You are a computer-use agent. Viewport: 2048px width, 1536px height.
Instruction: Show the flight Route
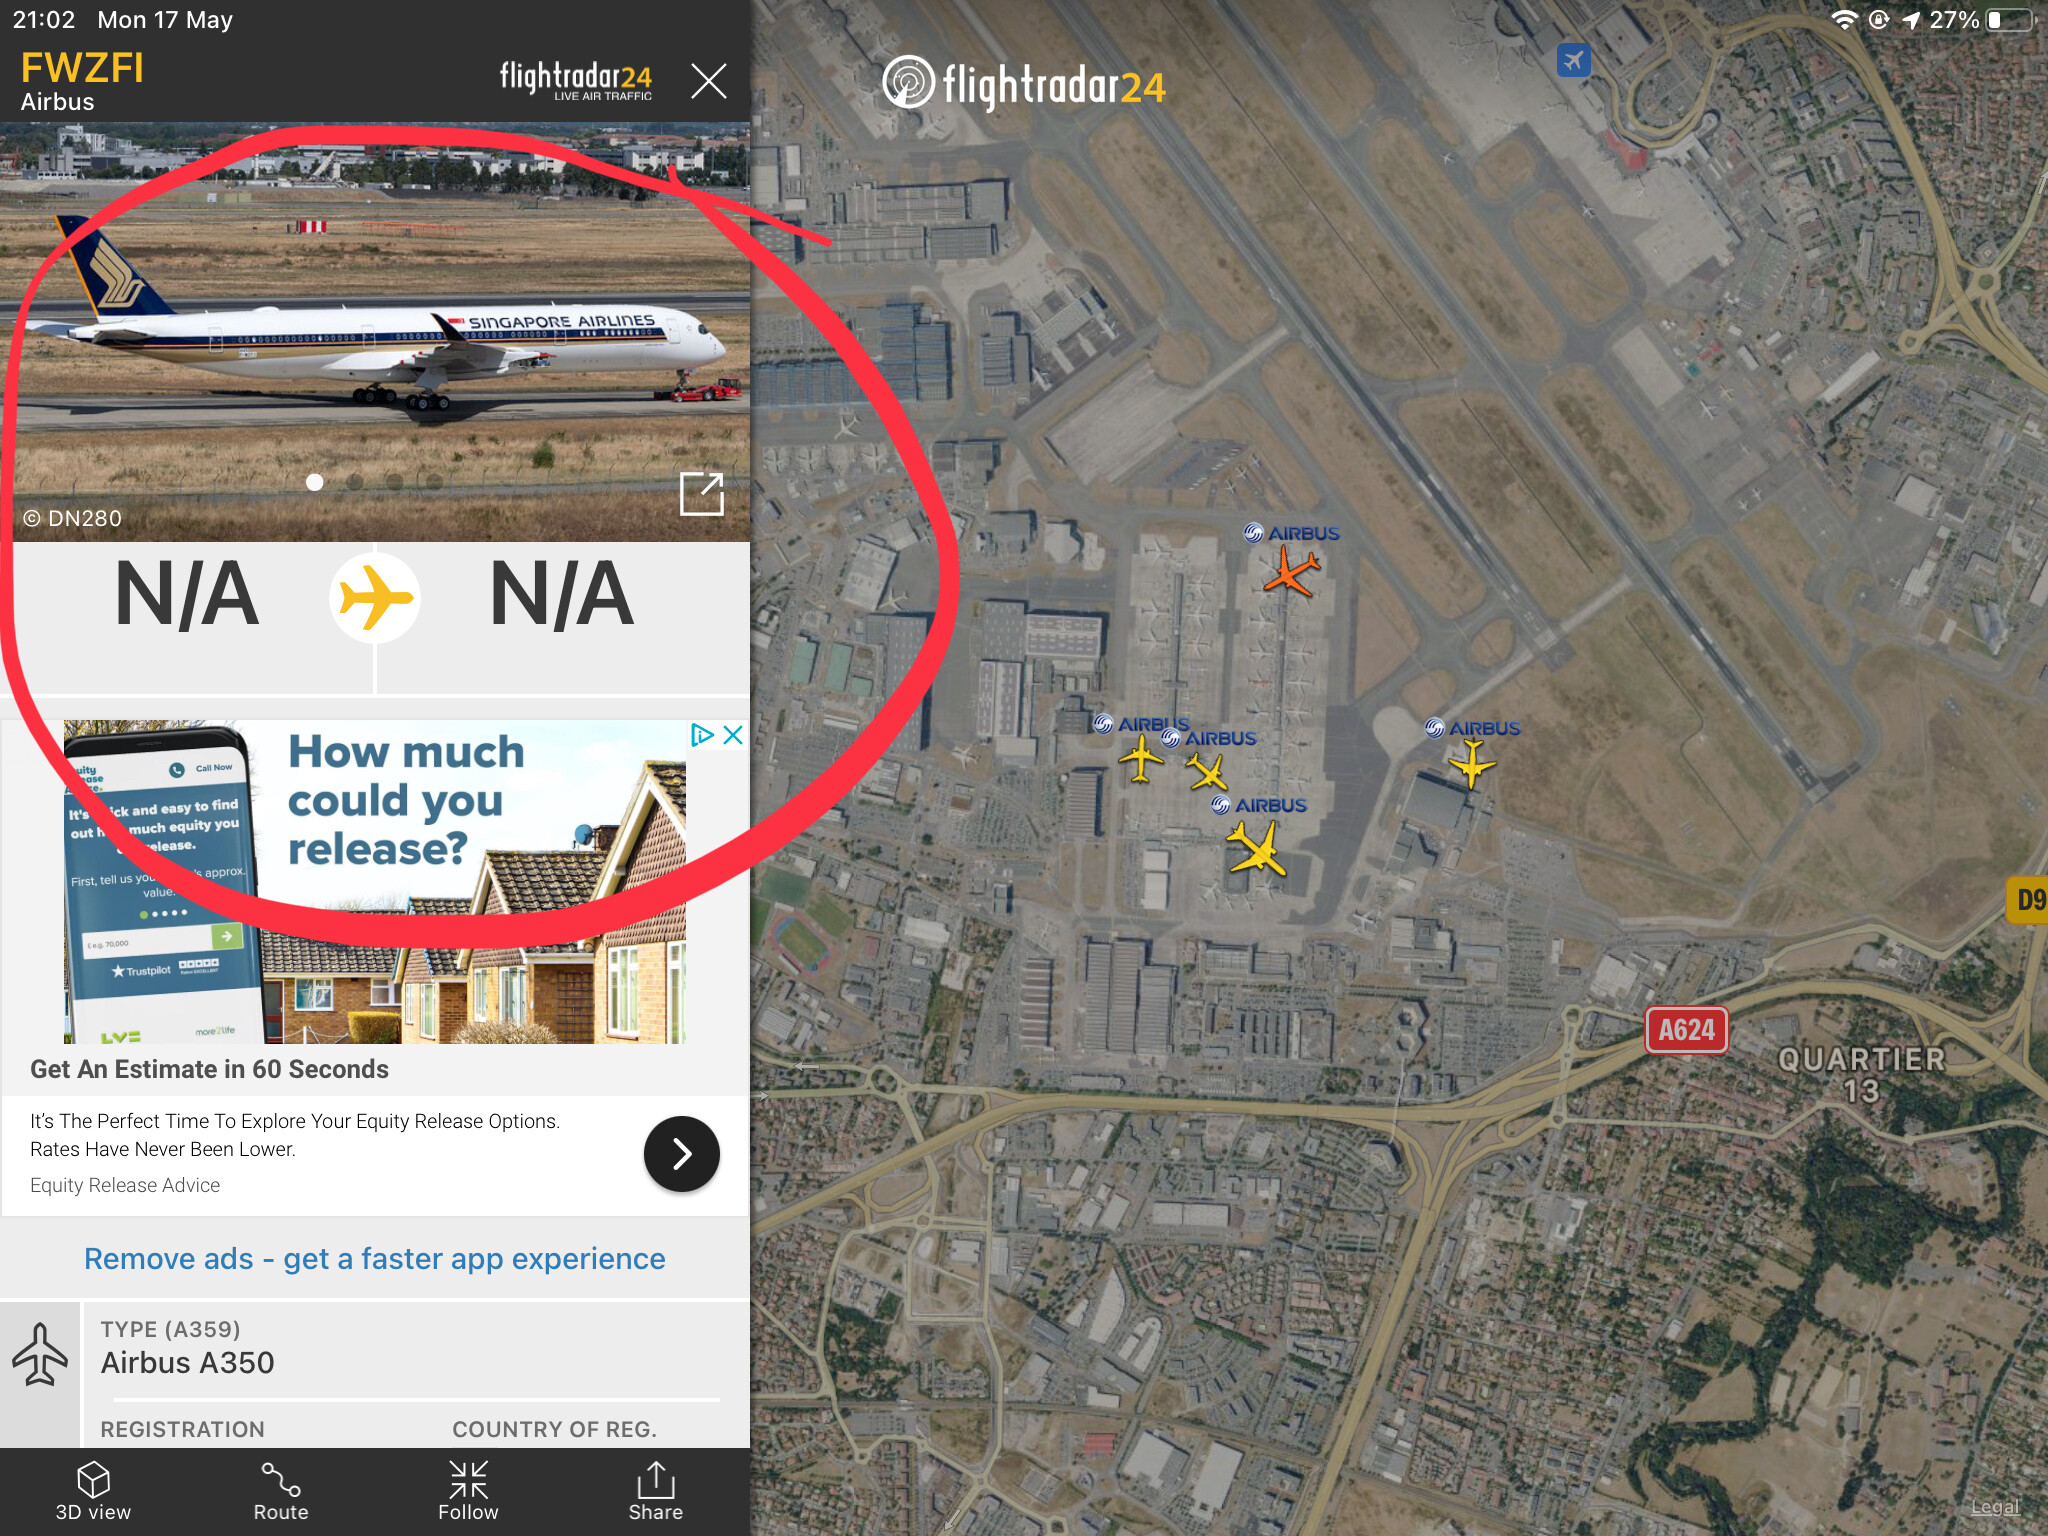281,1491
